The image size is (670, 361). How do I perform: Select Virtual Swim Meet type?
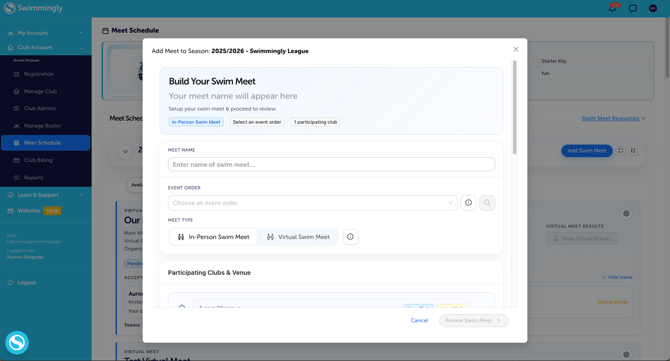click(298, 237)
